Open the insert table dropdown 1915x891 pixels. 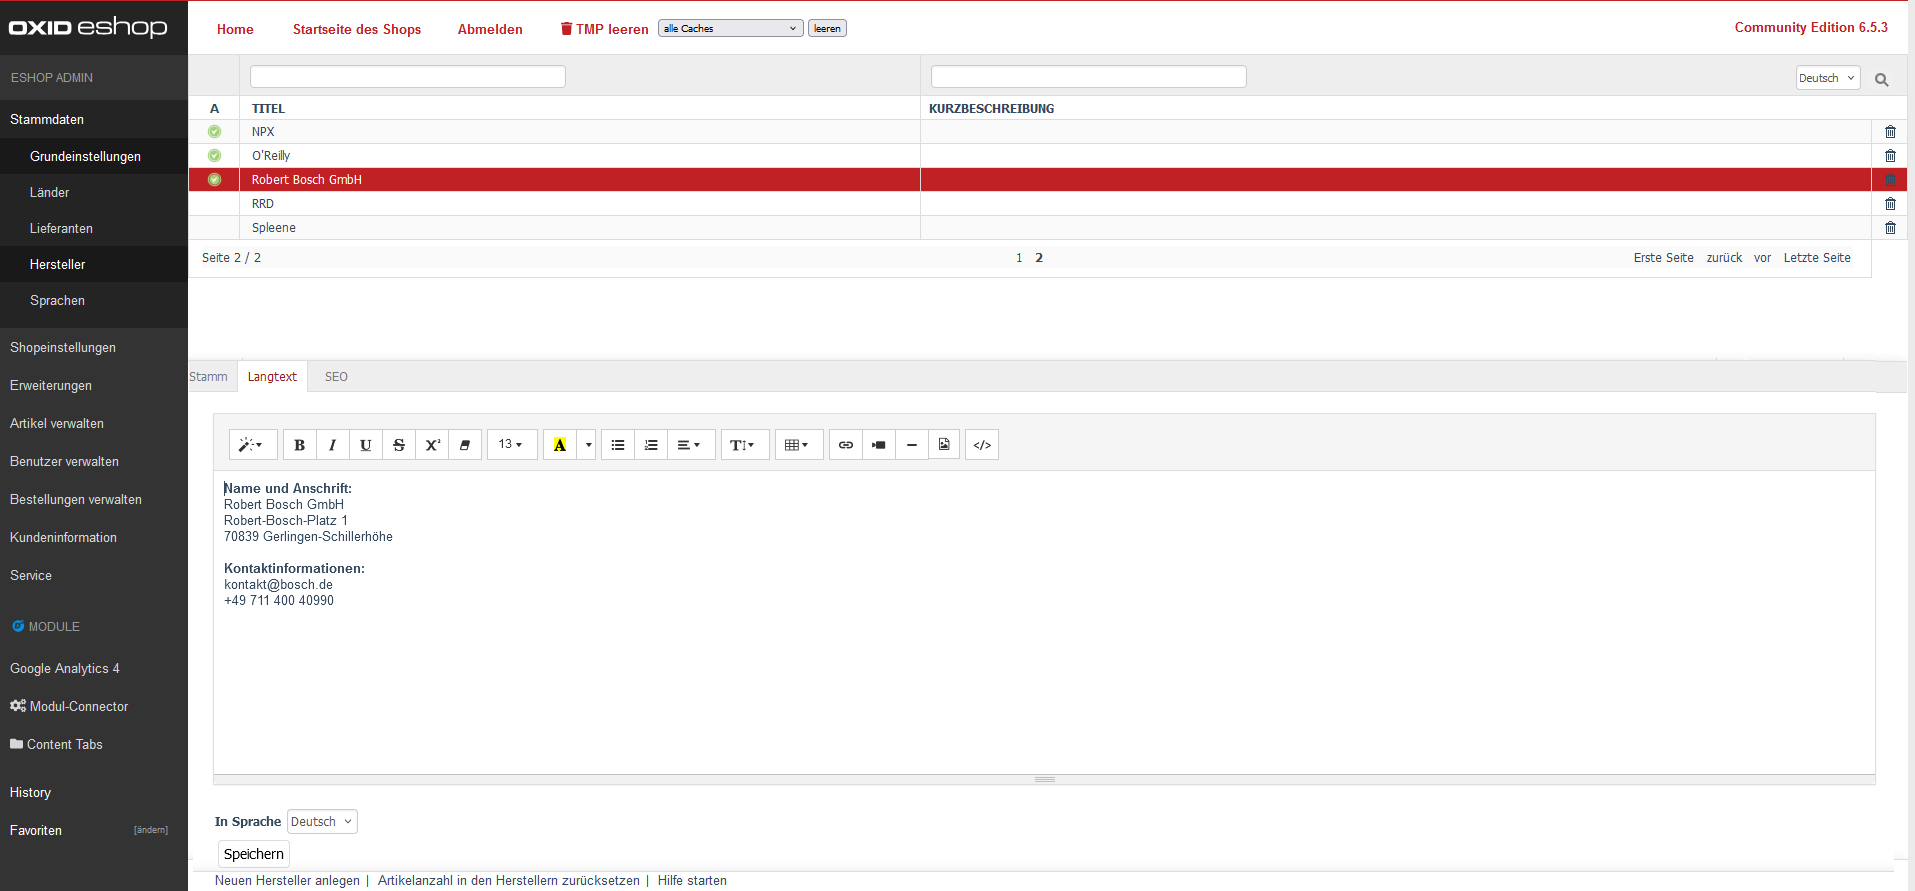pos(799,445)
